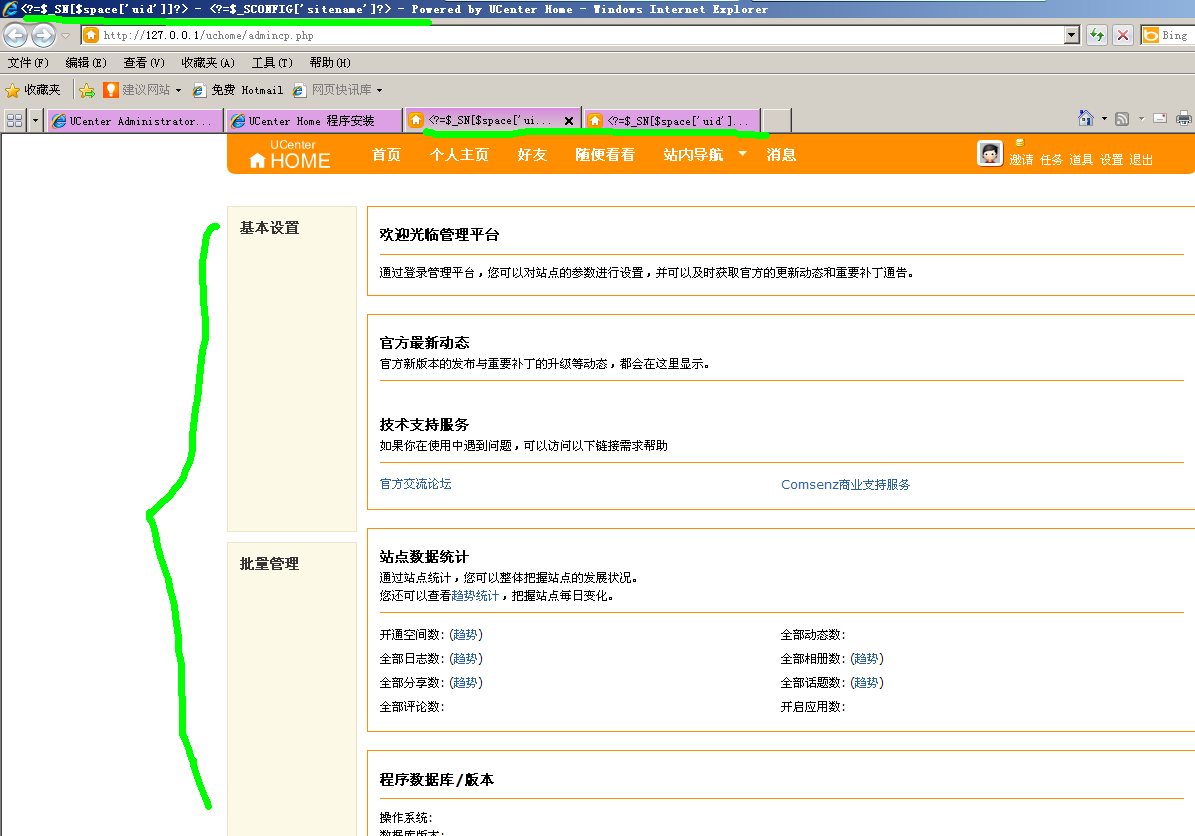Click the browser Forward arrow button
The width and height of the screenshot is (1195, 836).
pyautogui.click(x=43, y=35)
